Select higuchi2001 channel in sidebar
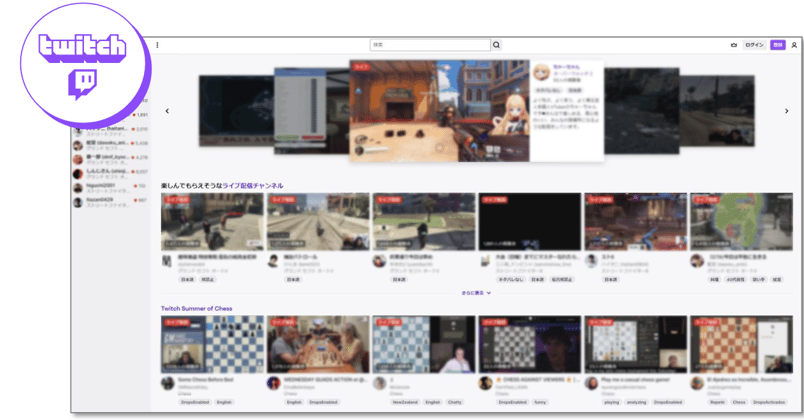This screenshot has width=804, height=420. 110,188
